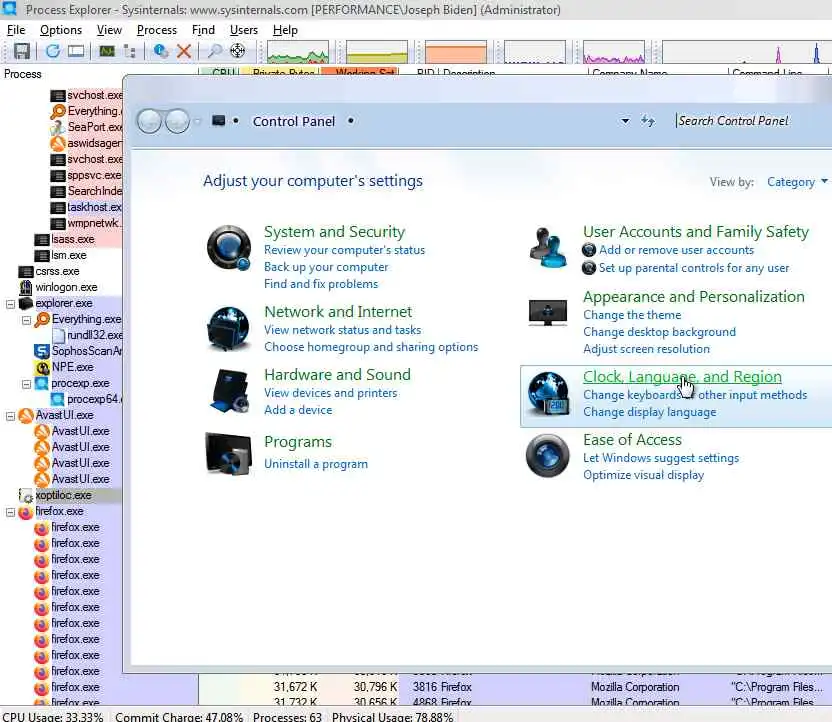Collapse the Everything.exe node under explorer.exe

[26, 320]
